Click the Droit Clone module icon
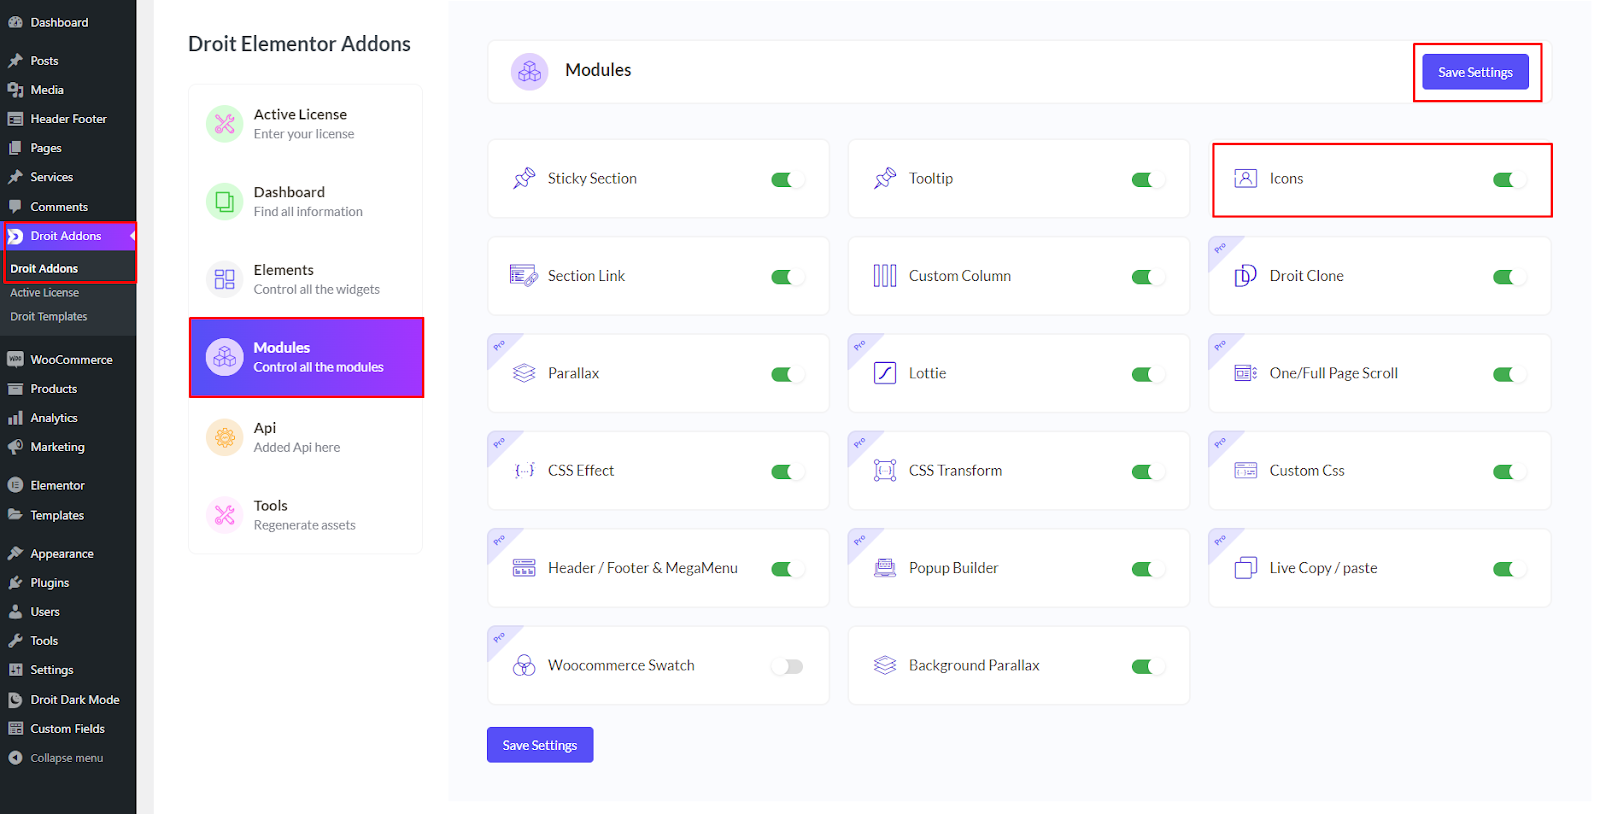The height and width of the screenshot is (814, 1600). click(1245, 275)
